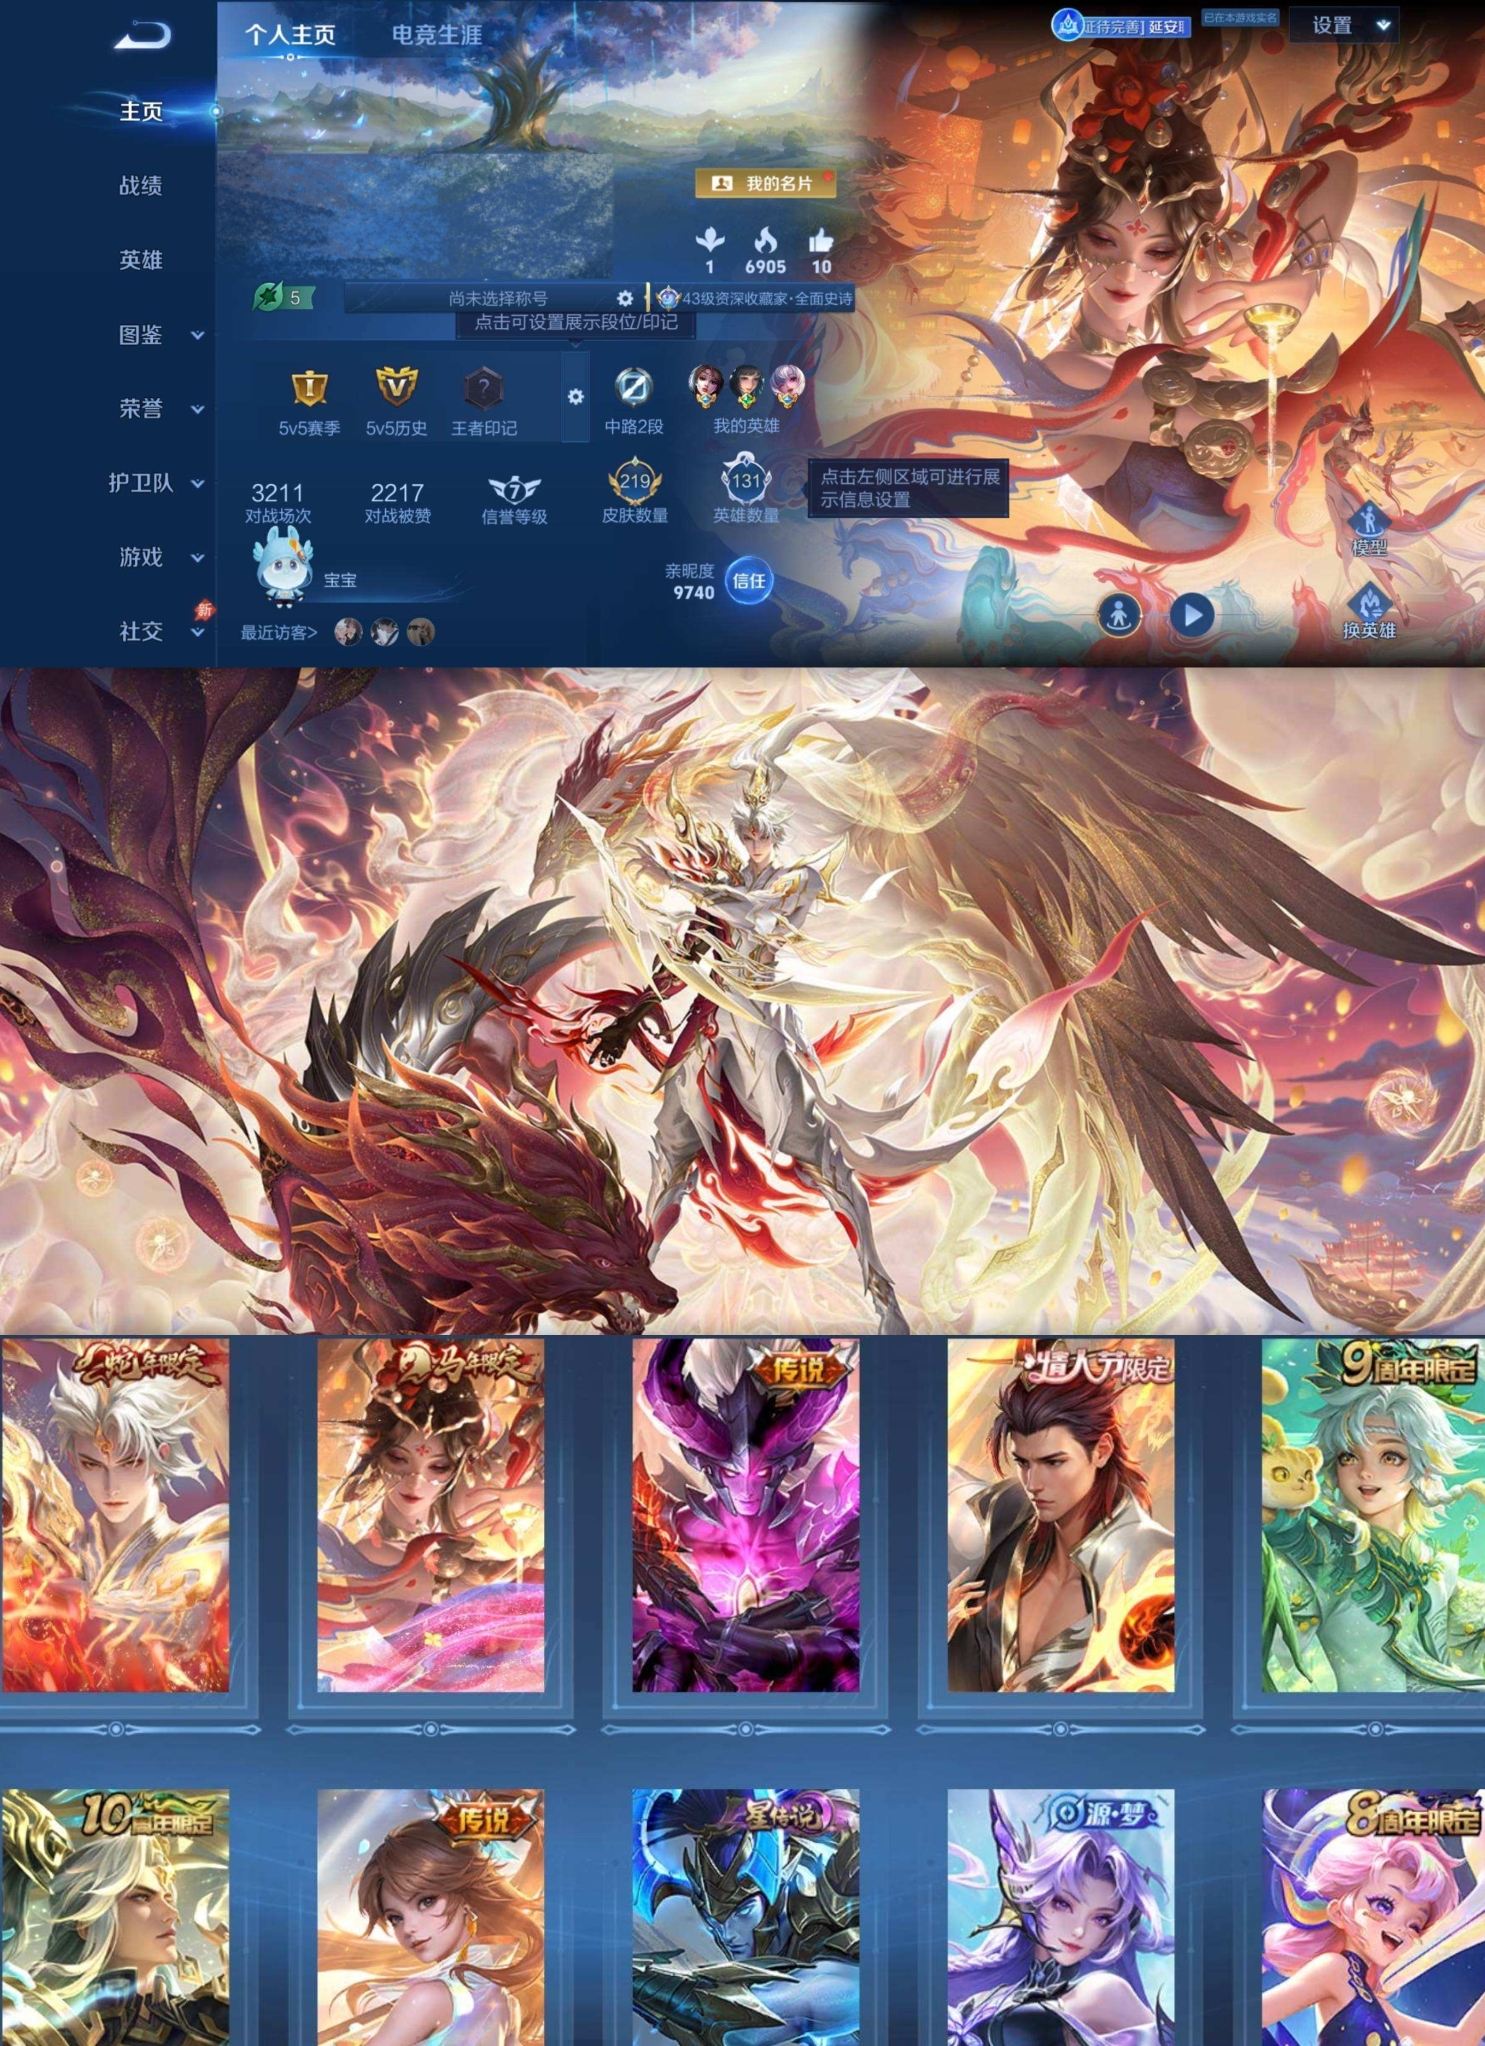Open the 个人主页 tab
The width and height of the screenshot is (1485, 2046).
pos(290,34)
